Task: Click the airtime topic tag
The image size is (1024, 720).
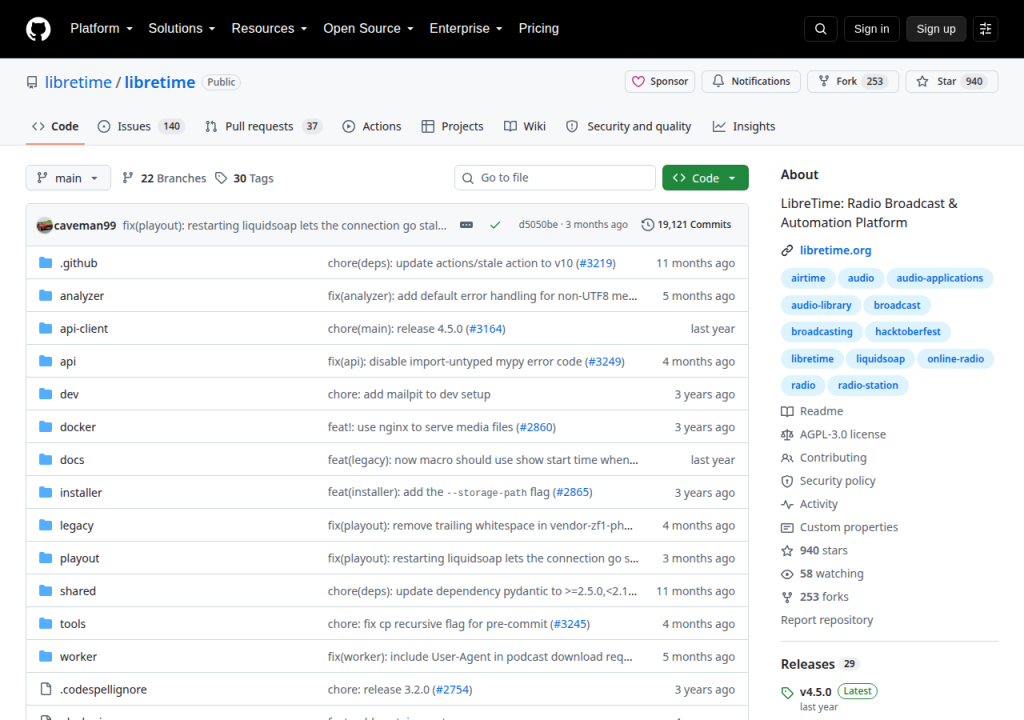Action: [808, 278]
